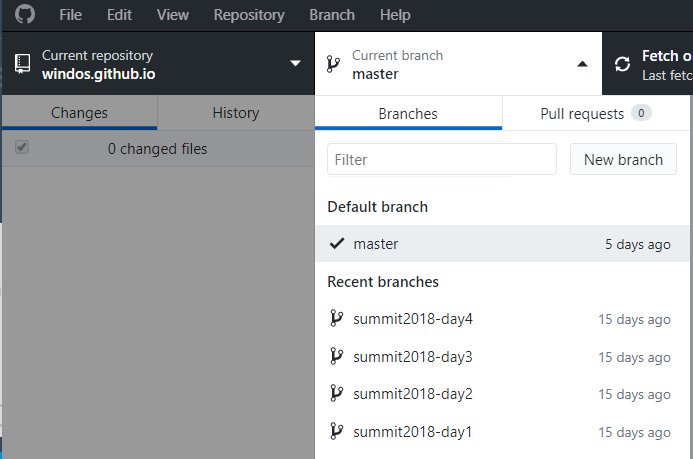Open the Branch menu
Image resolution: width=693 pixels, height=459 pixels.
(x=332, y=15)
